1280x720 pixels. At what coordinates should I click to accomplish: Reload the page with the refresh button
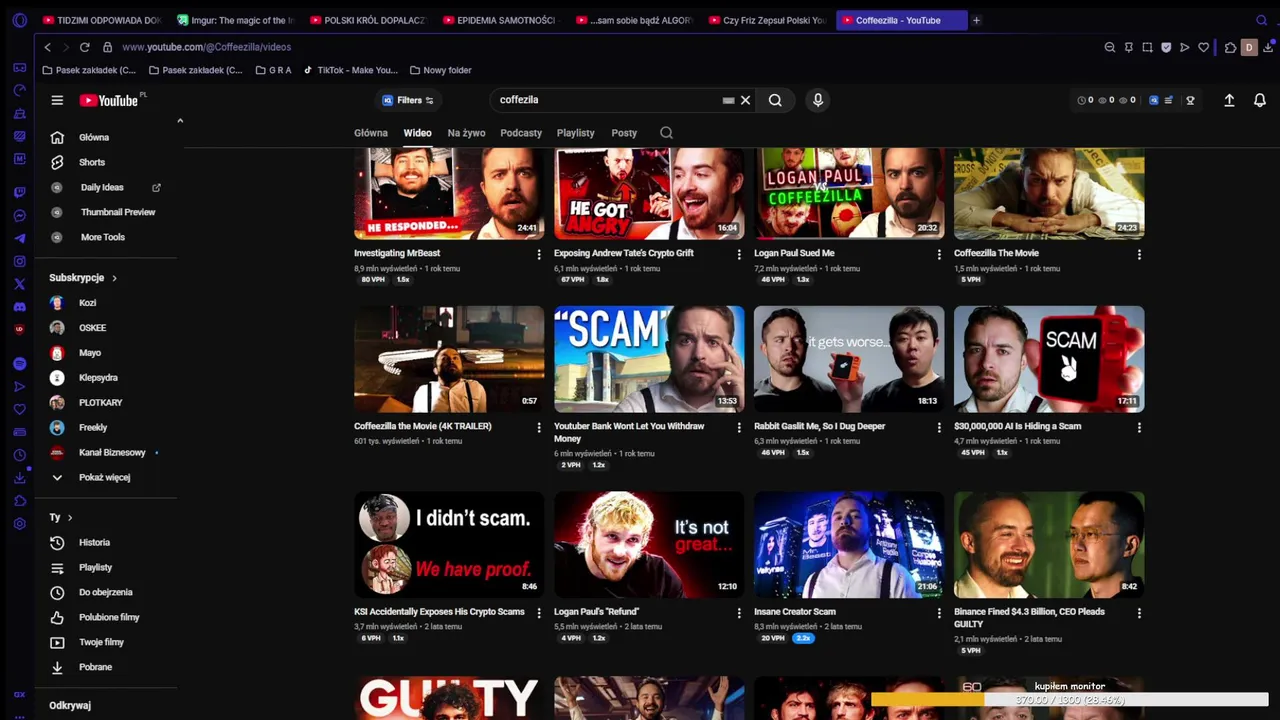click(x=84, y=47)
